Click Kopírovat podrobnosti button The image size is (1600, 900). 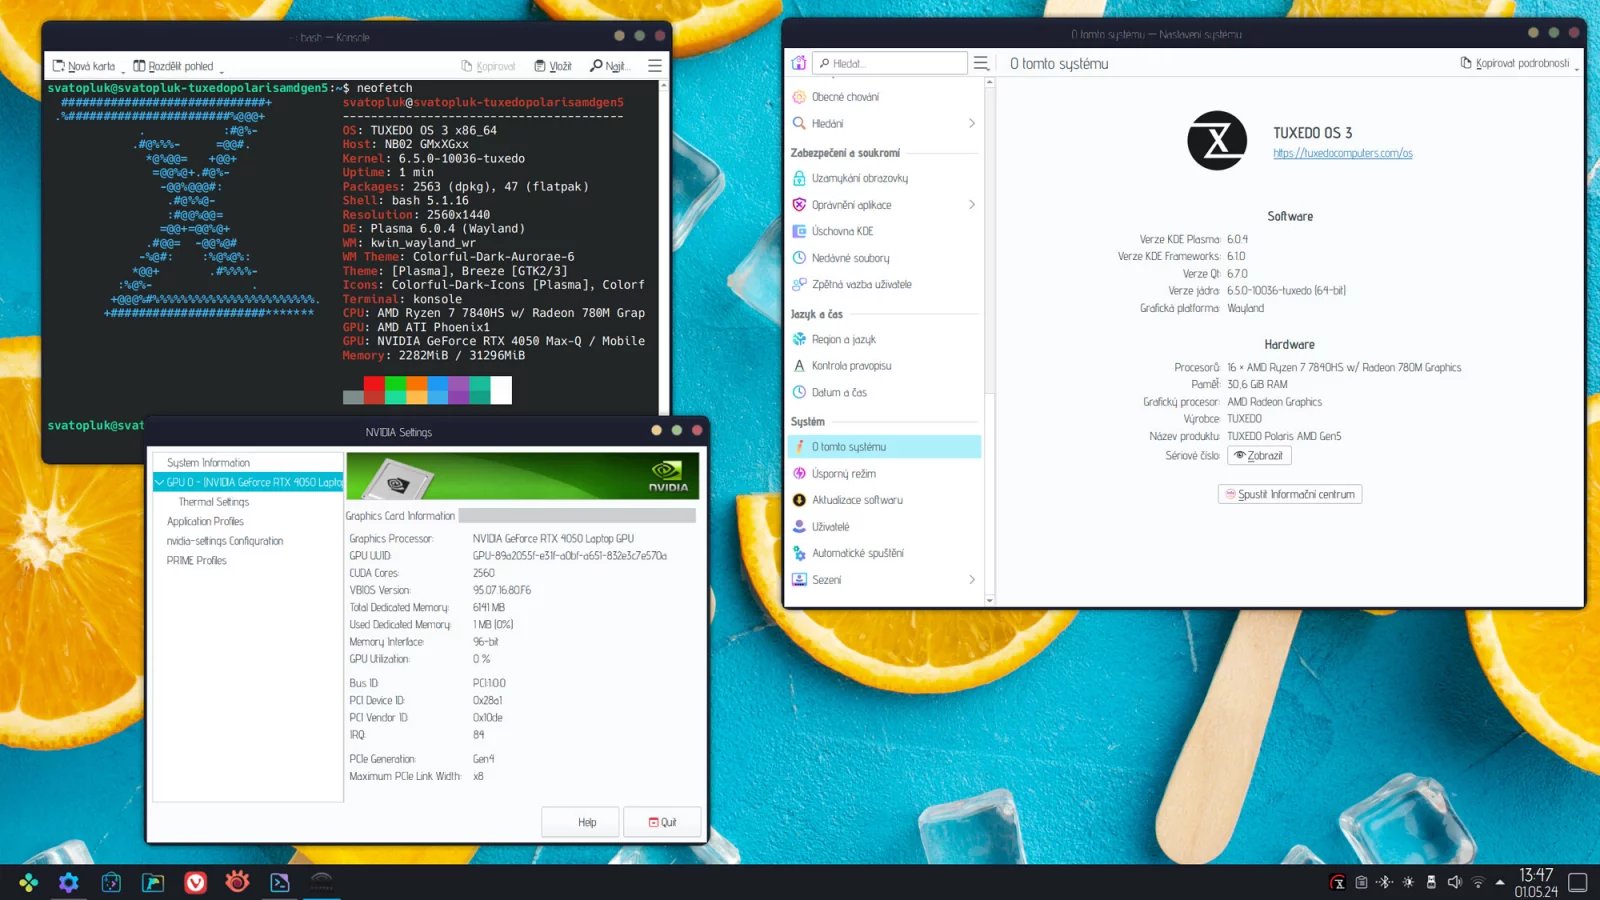point(1514,63)
